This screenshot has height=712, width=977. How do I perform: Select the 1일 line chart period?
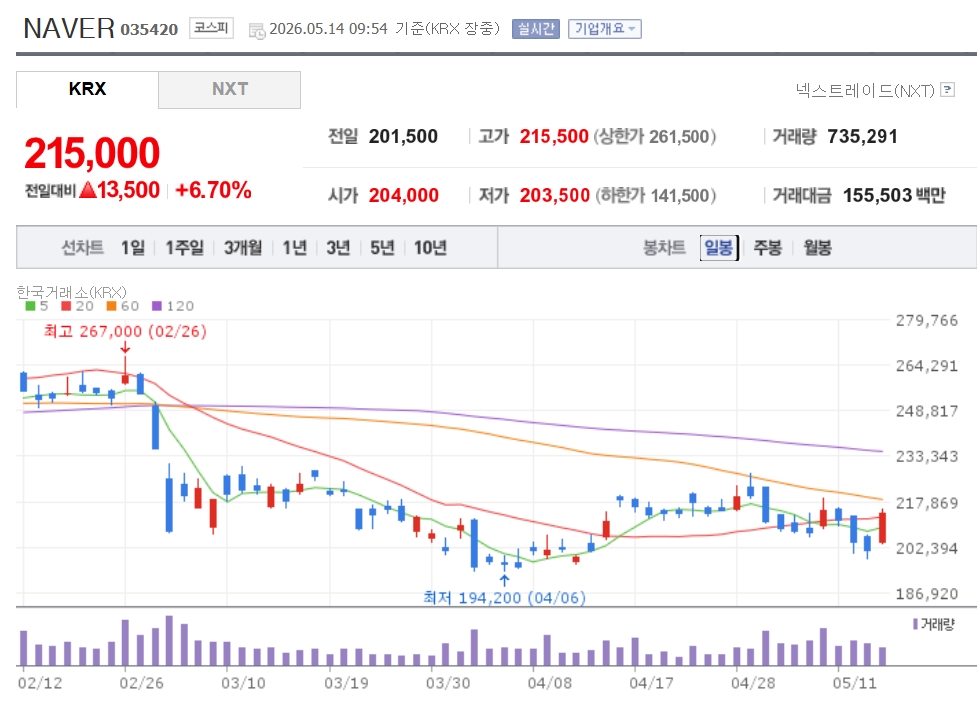[133, 248]
